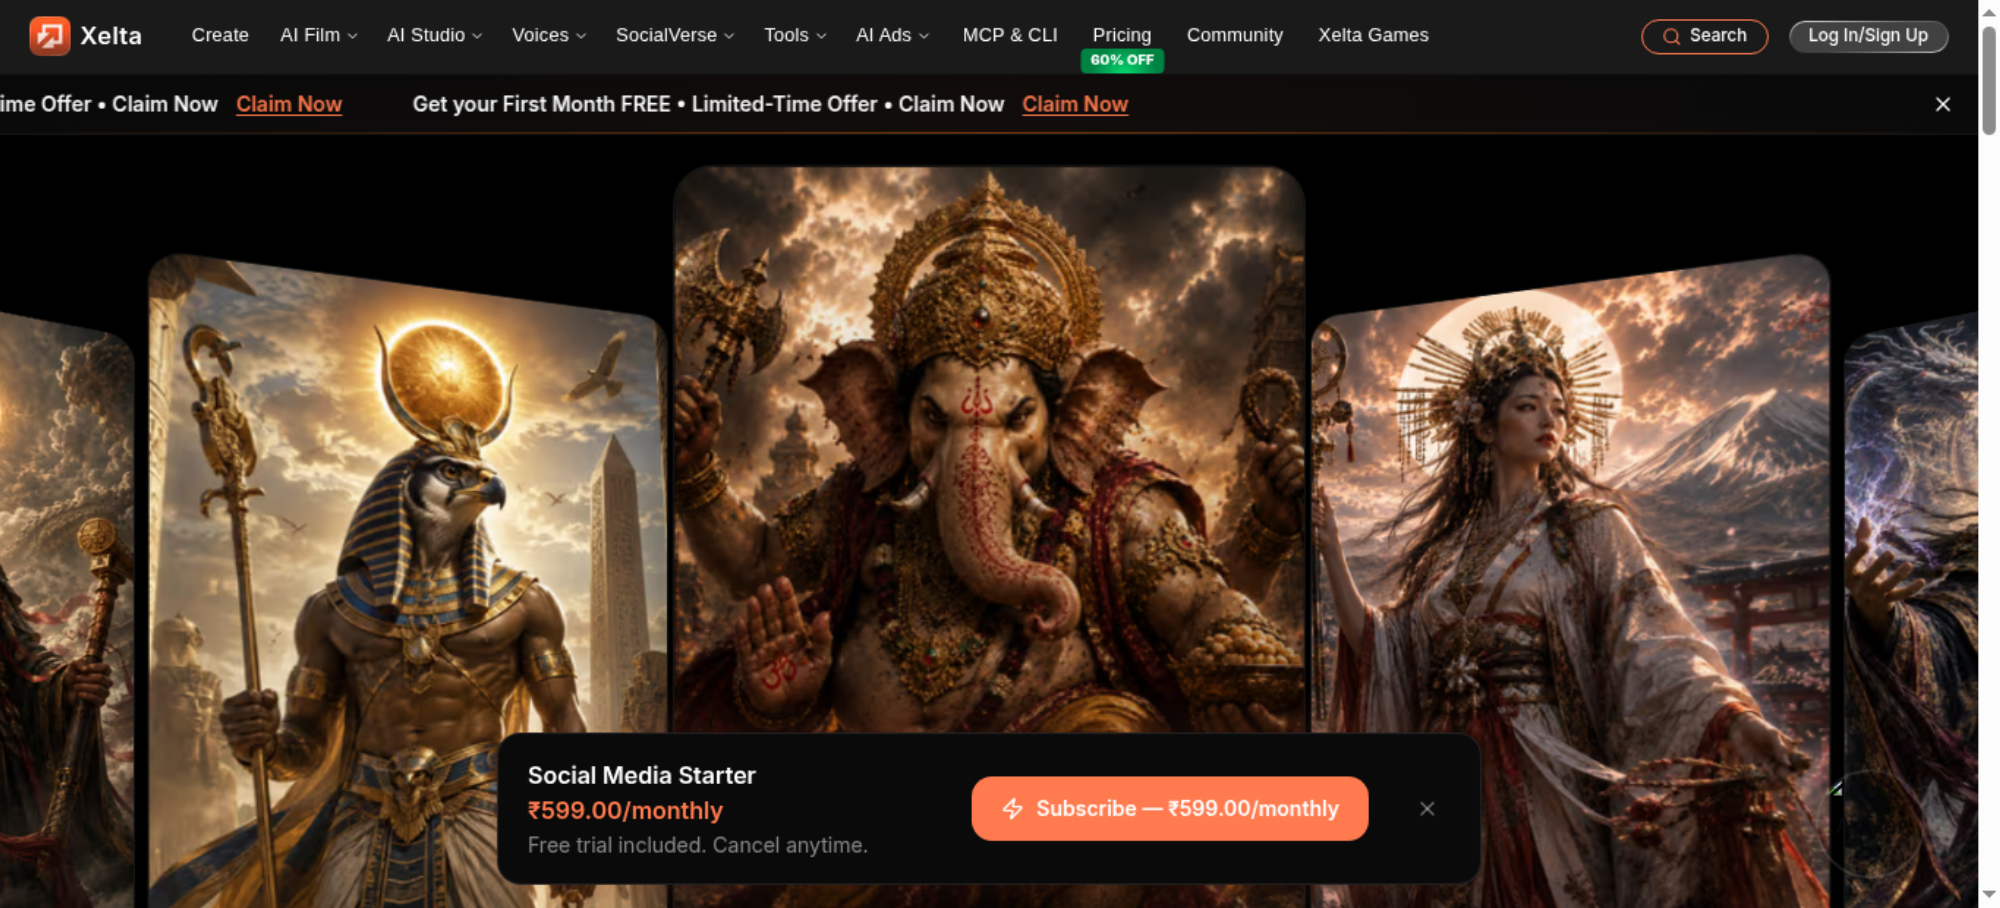
Task: Visit the Community section
Action: [x=1235, y=35]
